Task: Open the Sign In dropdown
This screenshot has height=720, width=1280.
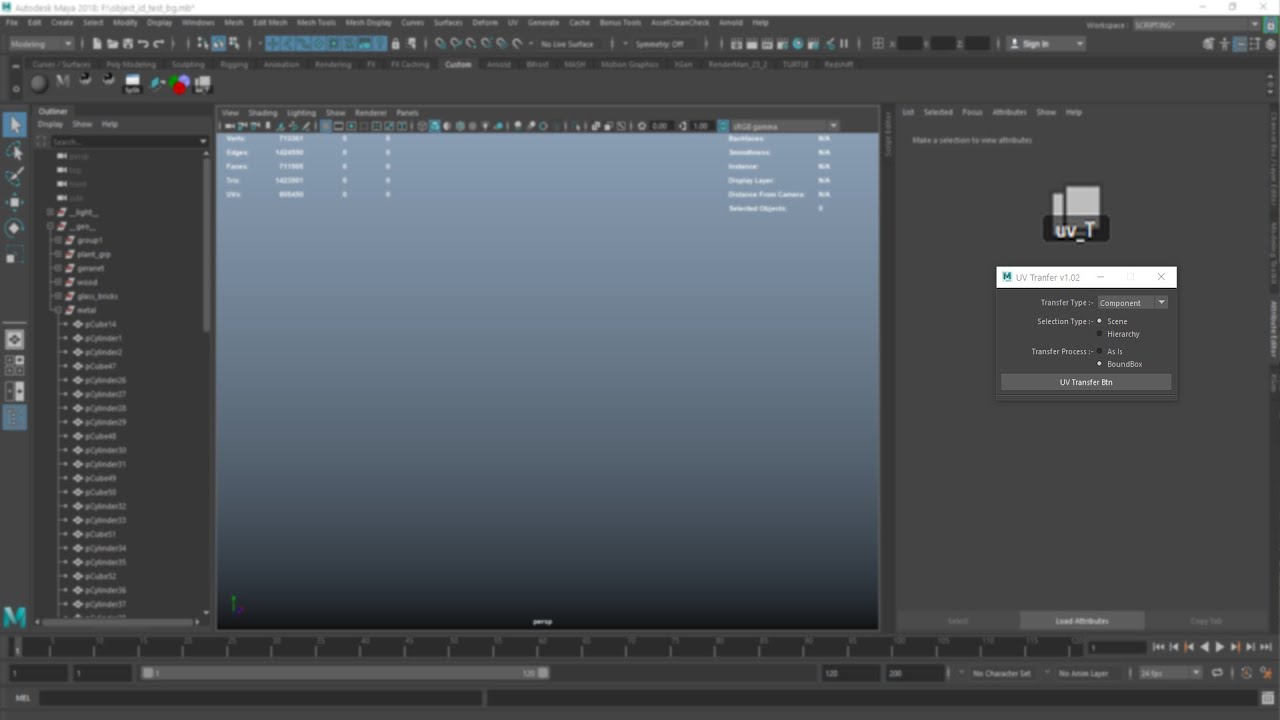Action: coord(1045,44)
